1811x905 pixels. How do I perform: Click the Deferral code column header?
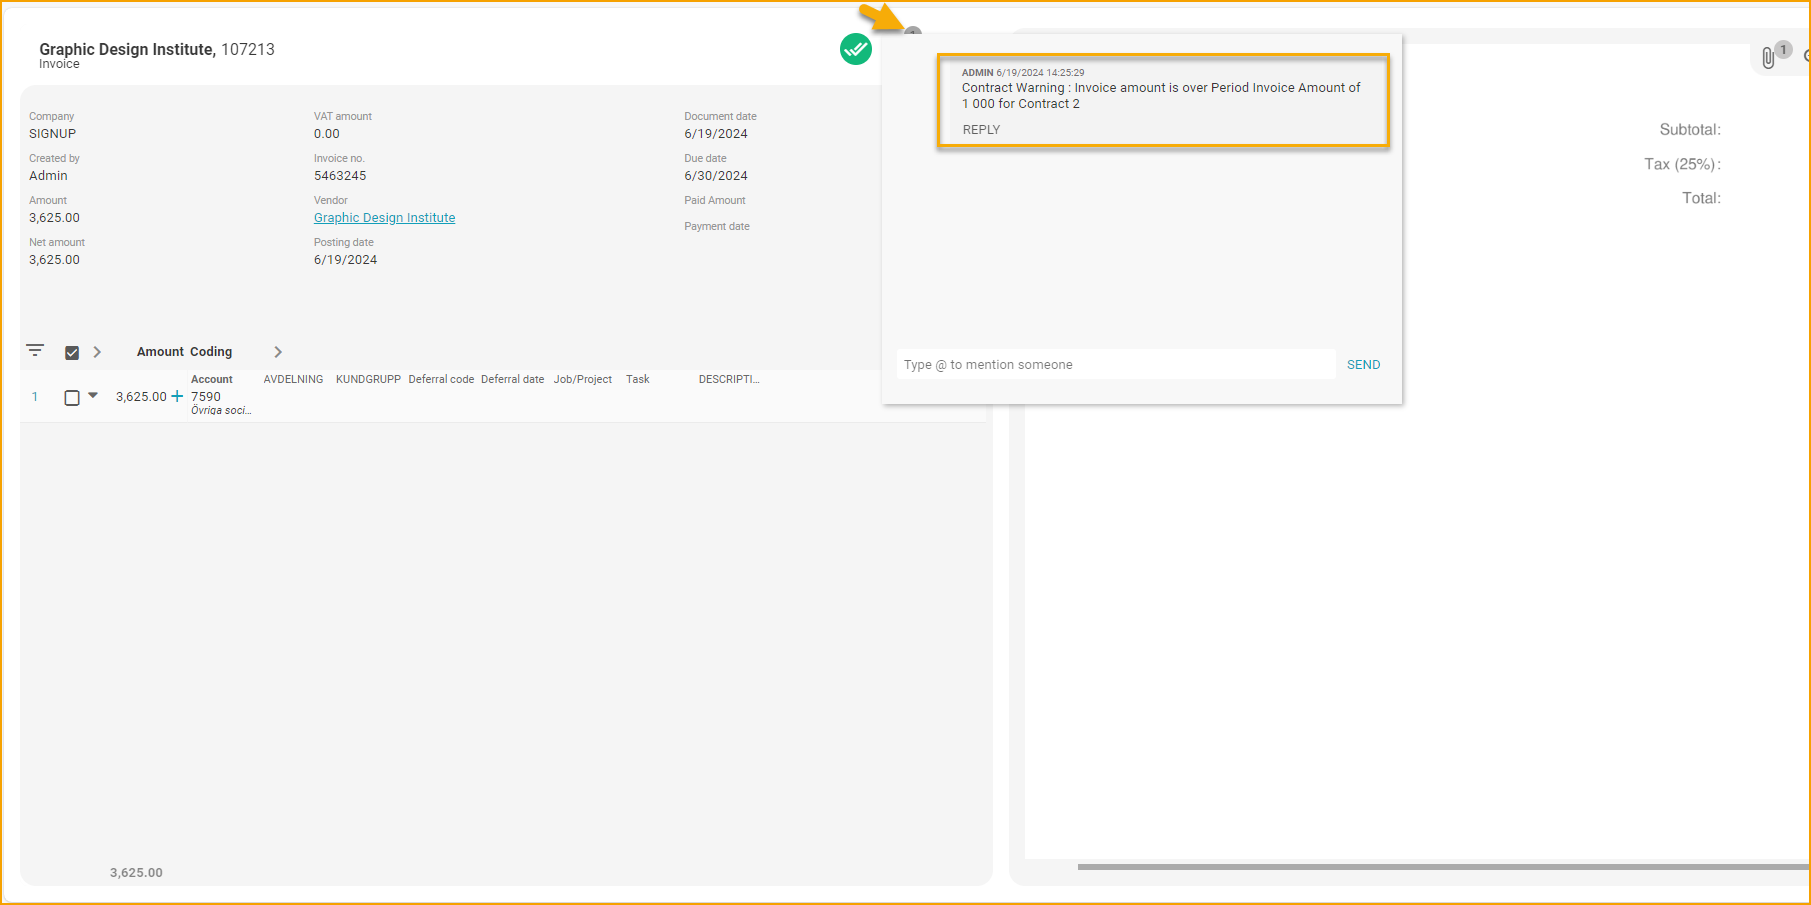pyautogui.click(x=441, y=380)
